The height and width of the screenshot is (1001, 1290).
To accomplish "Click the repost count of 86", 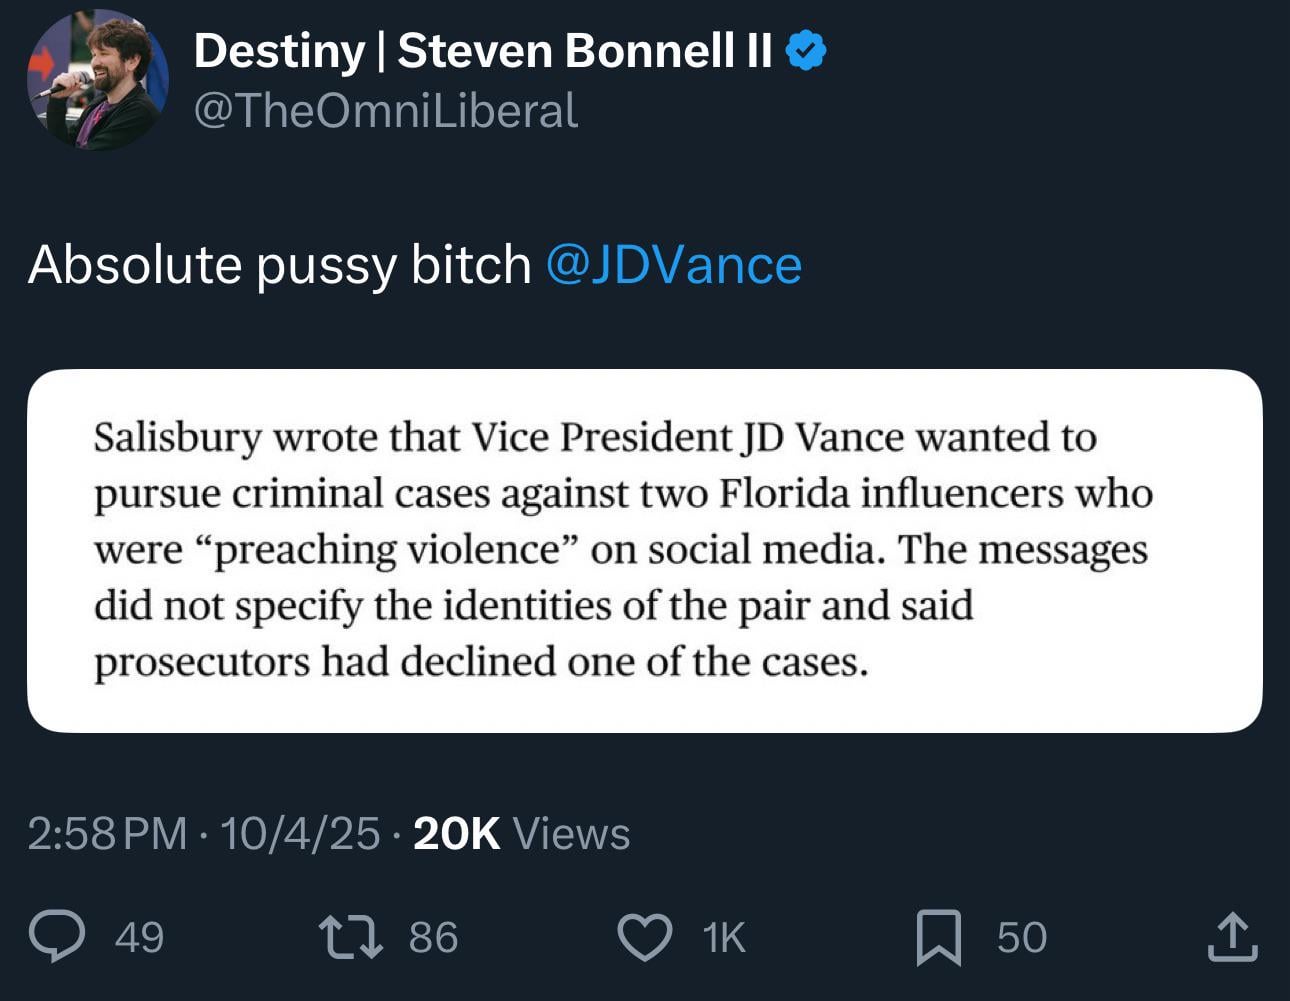I will click(433, 937).
